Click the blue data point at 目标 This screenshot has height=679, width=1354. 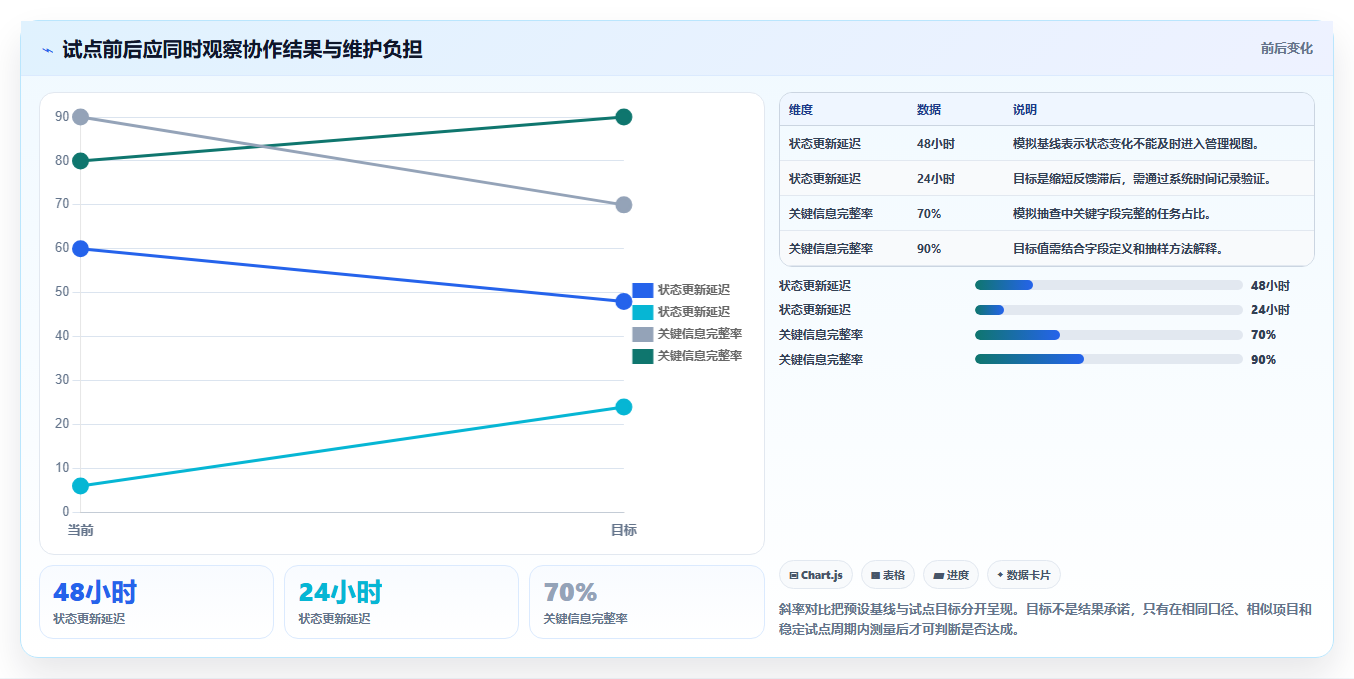point(624,301)
